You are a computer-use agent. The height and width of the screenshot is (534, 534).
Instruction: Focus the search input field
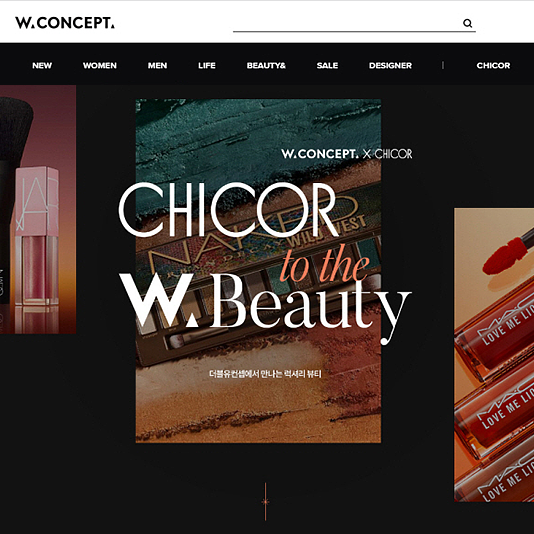click(347, 23)
